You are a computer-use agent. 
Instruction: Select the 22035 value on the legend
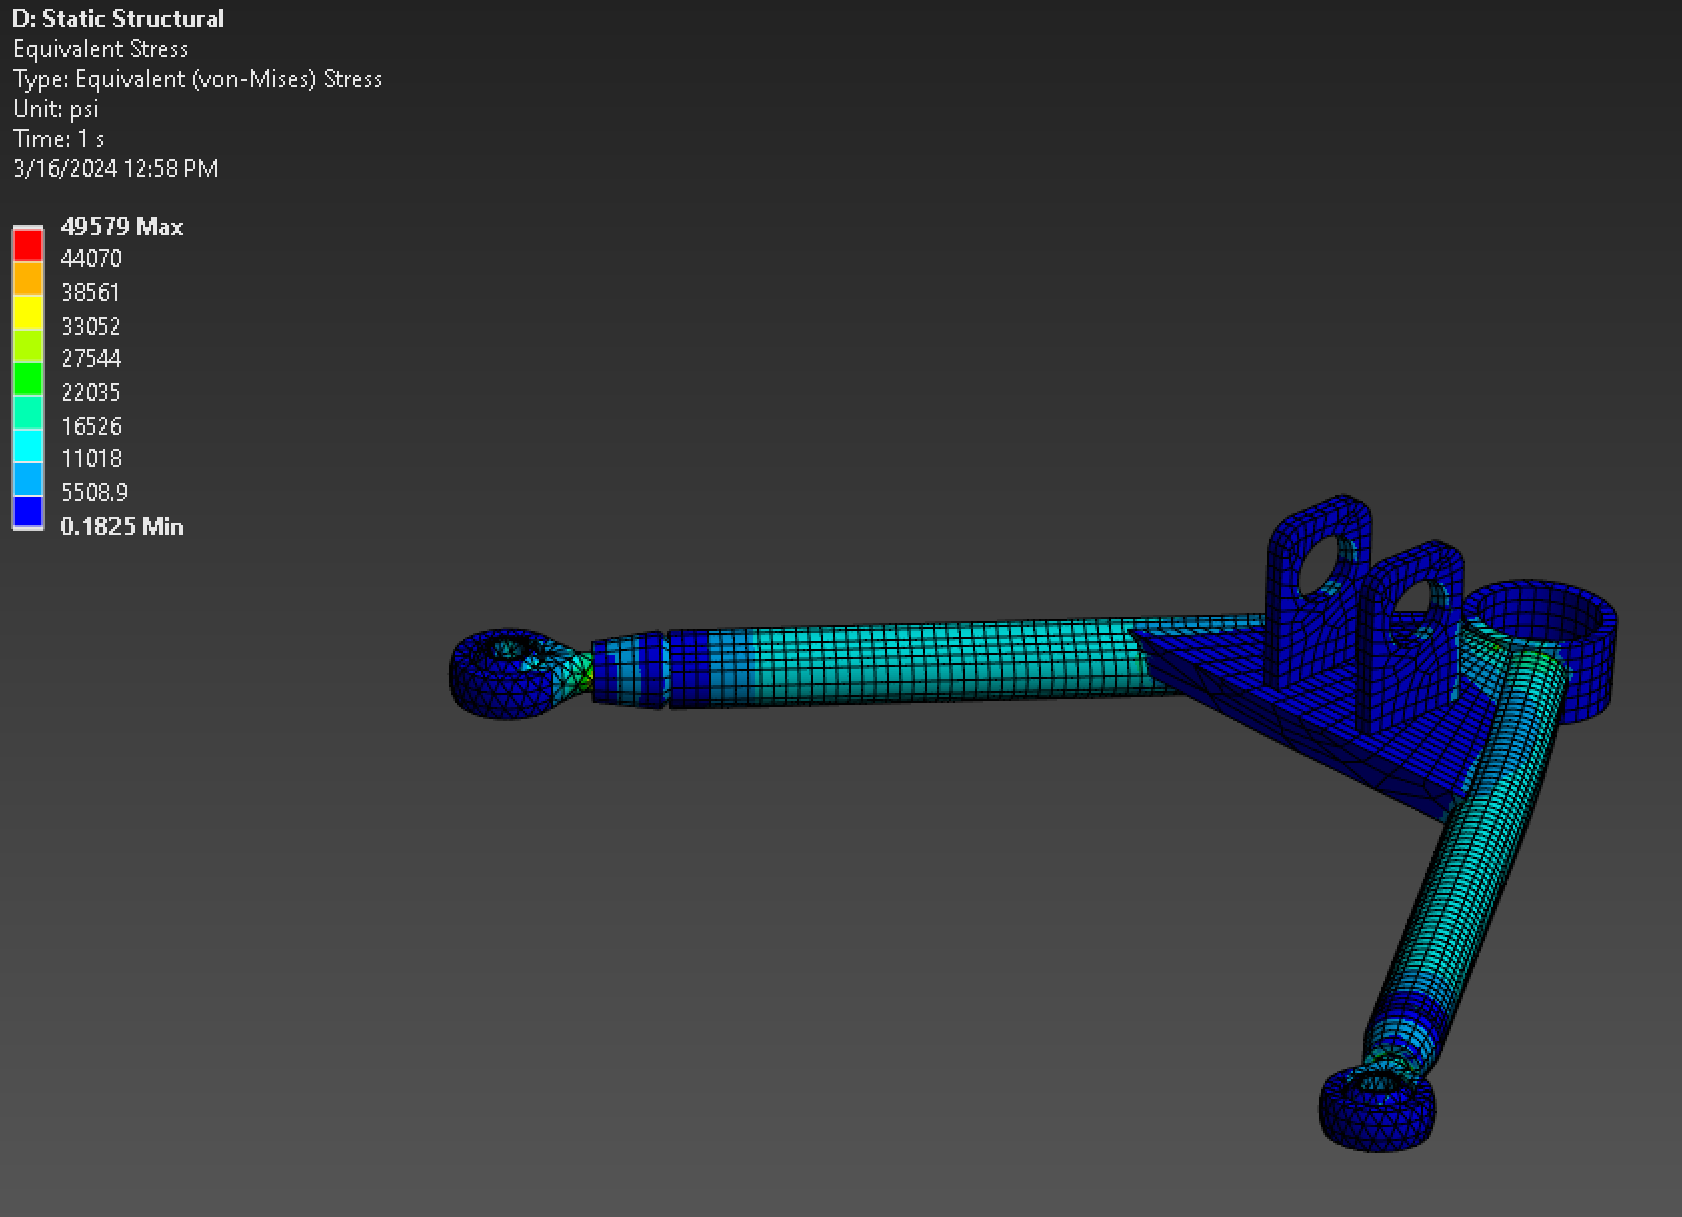pos(91,392)
